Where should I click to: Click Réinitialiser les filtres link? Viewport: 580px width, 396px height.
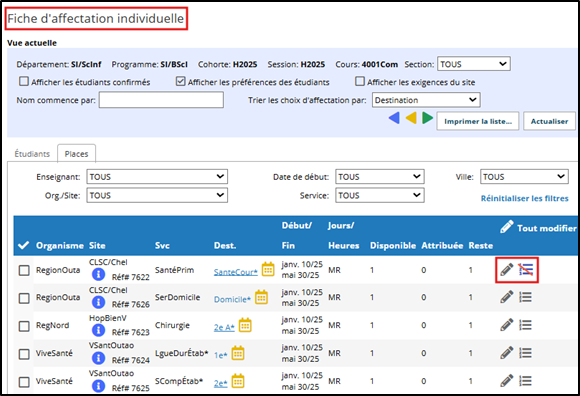pyautogui.click(x=525, y=199)
